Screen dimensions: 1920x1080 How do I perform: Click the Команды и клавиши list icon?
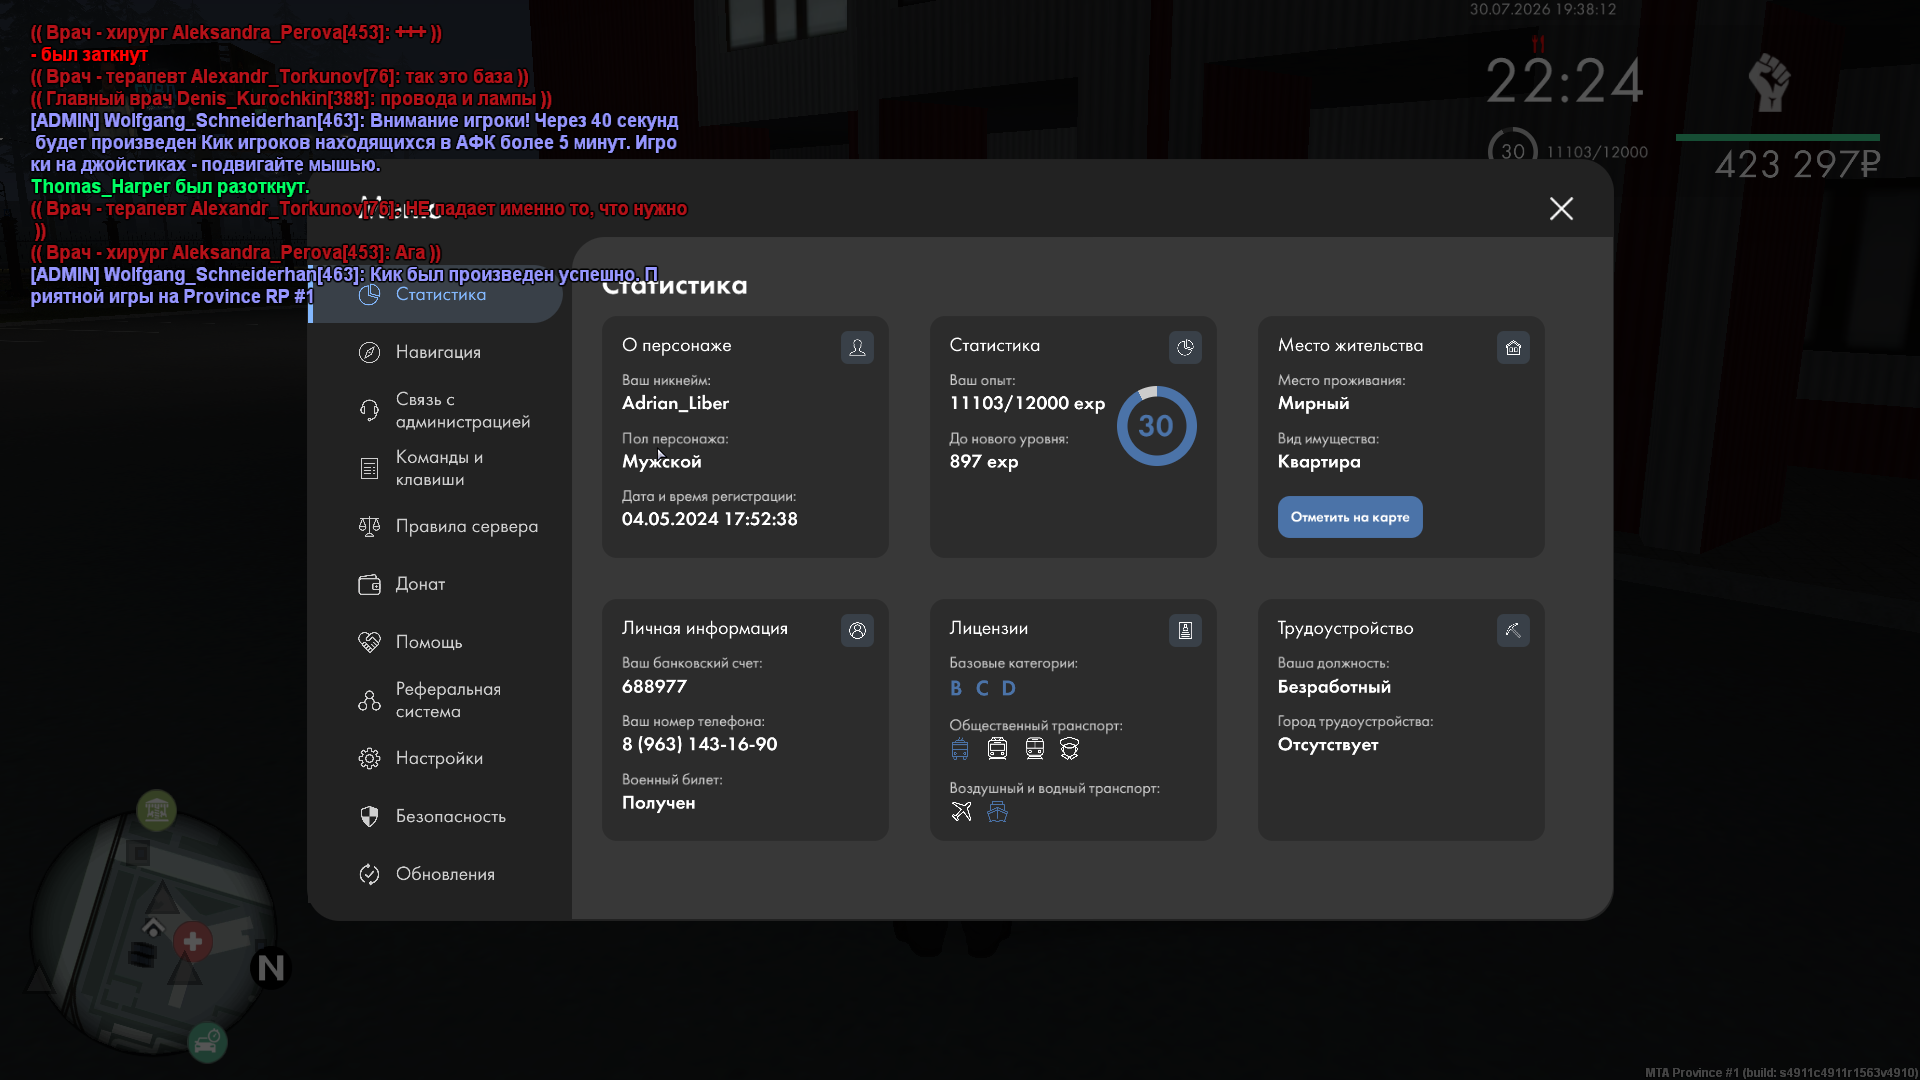pos(369,468)
